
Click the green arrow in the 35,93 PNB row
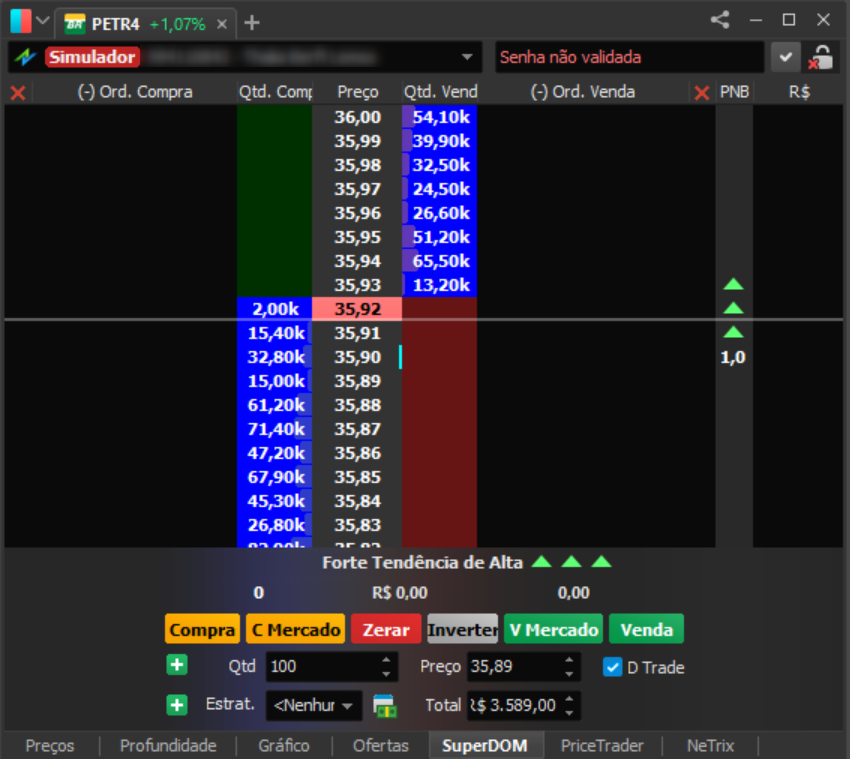tap(733, 284)
